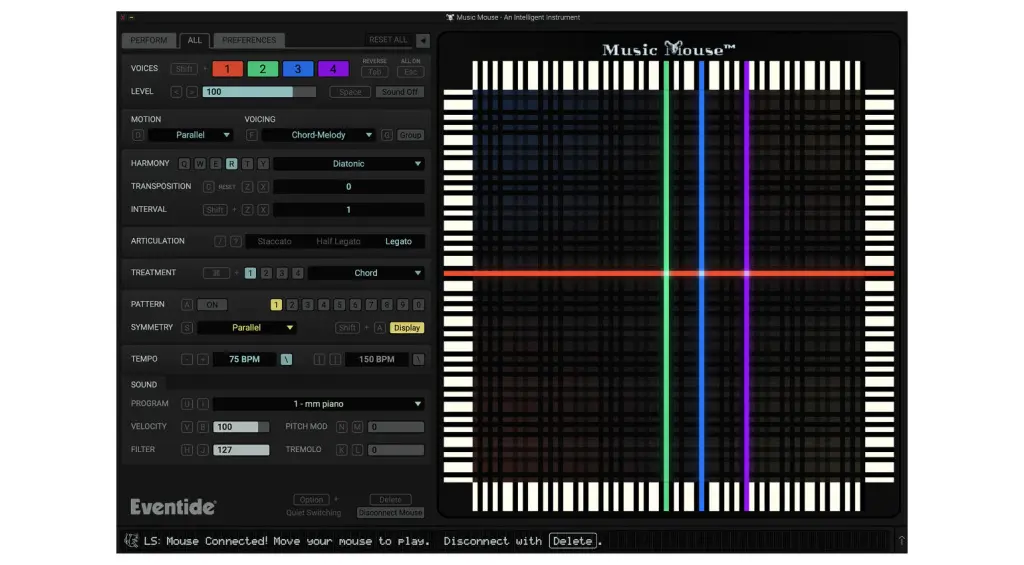Screen dimensions: 1024x565
Task: Click the Filter slider showing 127
Action: [x=241, y=450]
